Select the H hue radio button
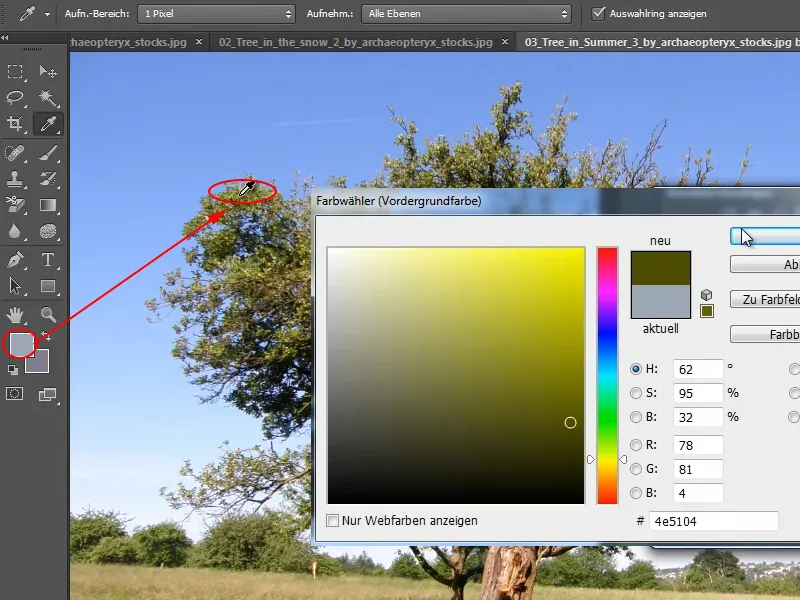 (x=636, y=369)
